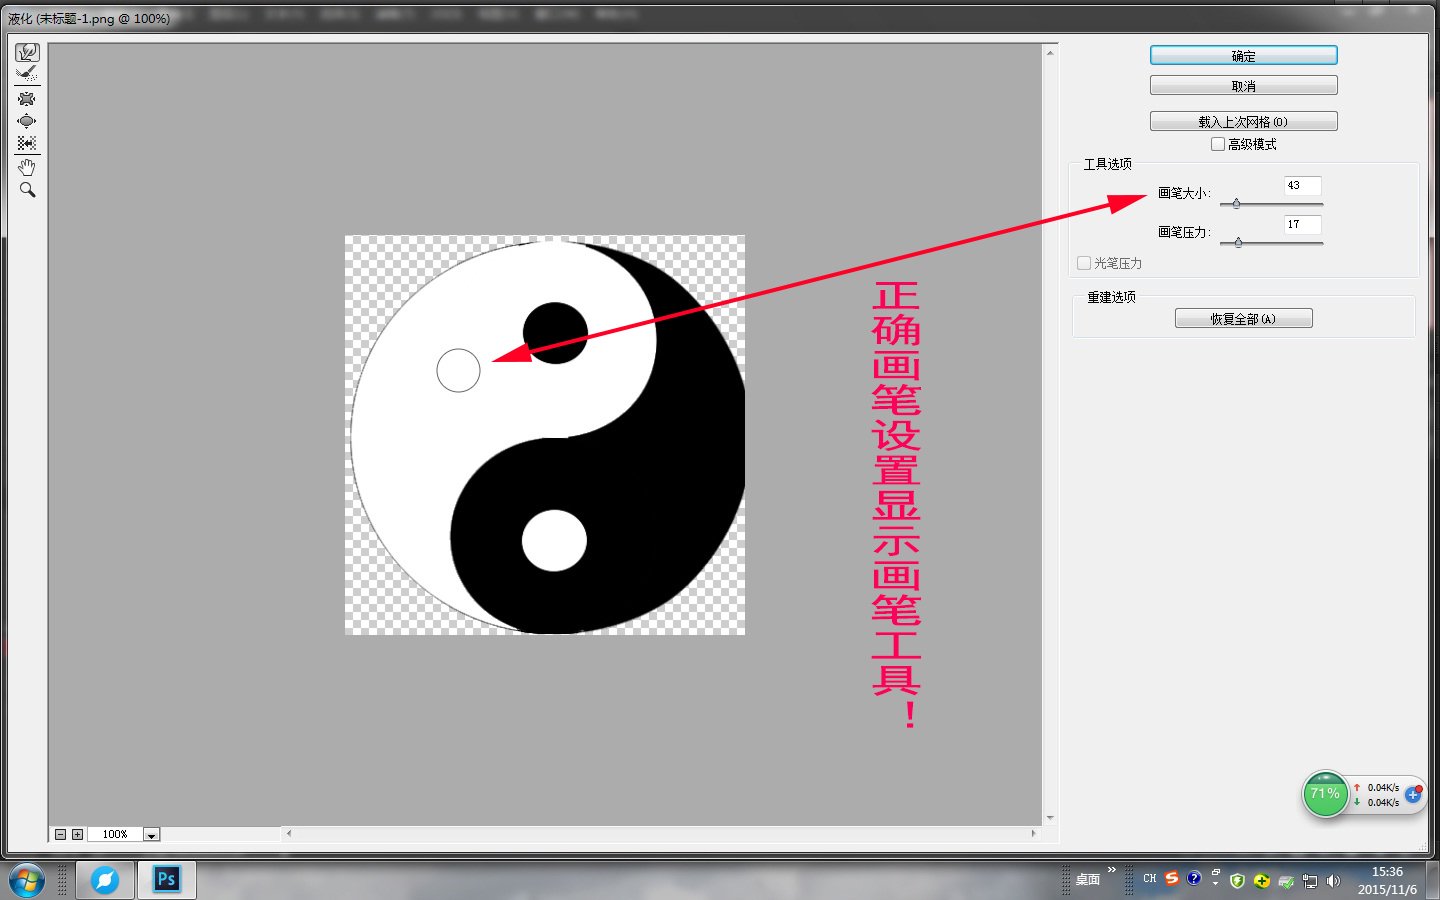Click the volume speaker icon in system tray
The width and height of the screenshot is (1440, 900).
[x=1333, y=881]
